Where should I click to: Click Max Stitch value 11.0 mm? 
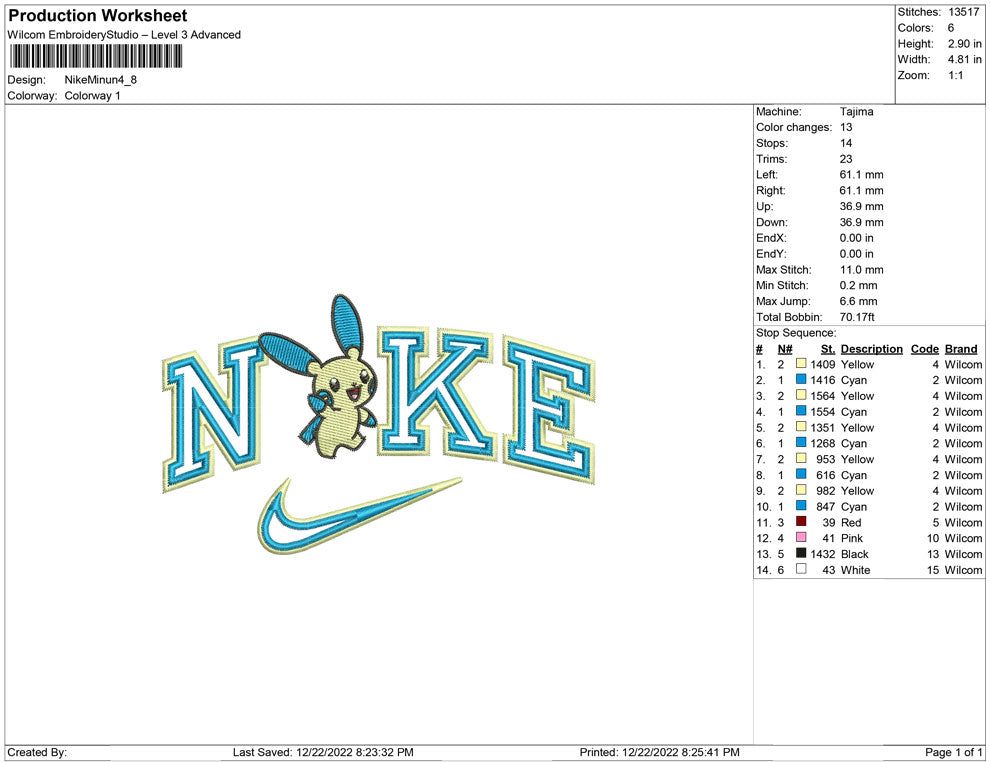861,270
